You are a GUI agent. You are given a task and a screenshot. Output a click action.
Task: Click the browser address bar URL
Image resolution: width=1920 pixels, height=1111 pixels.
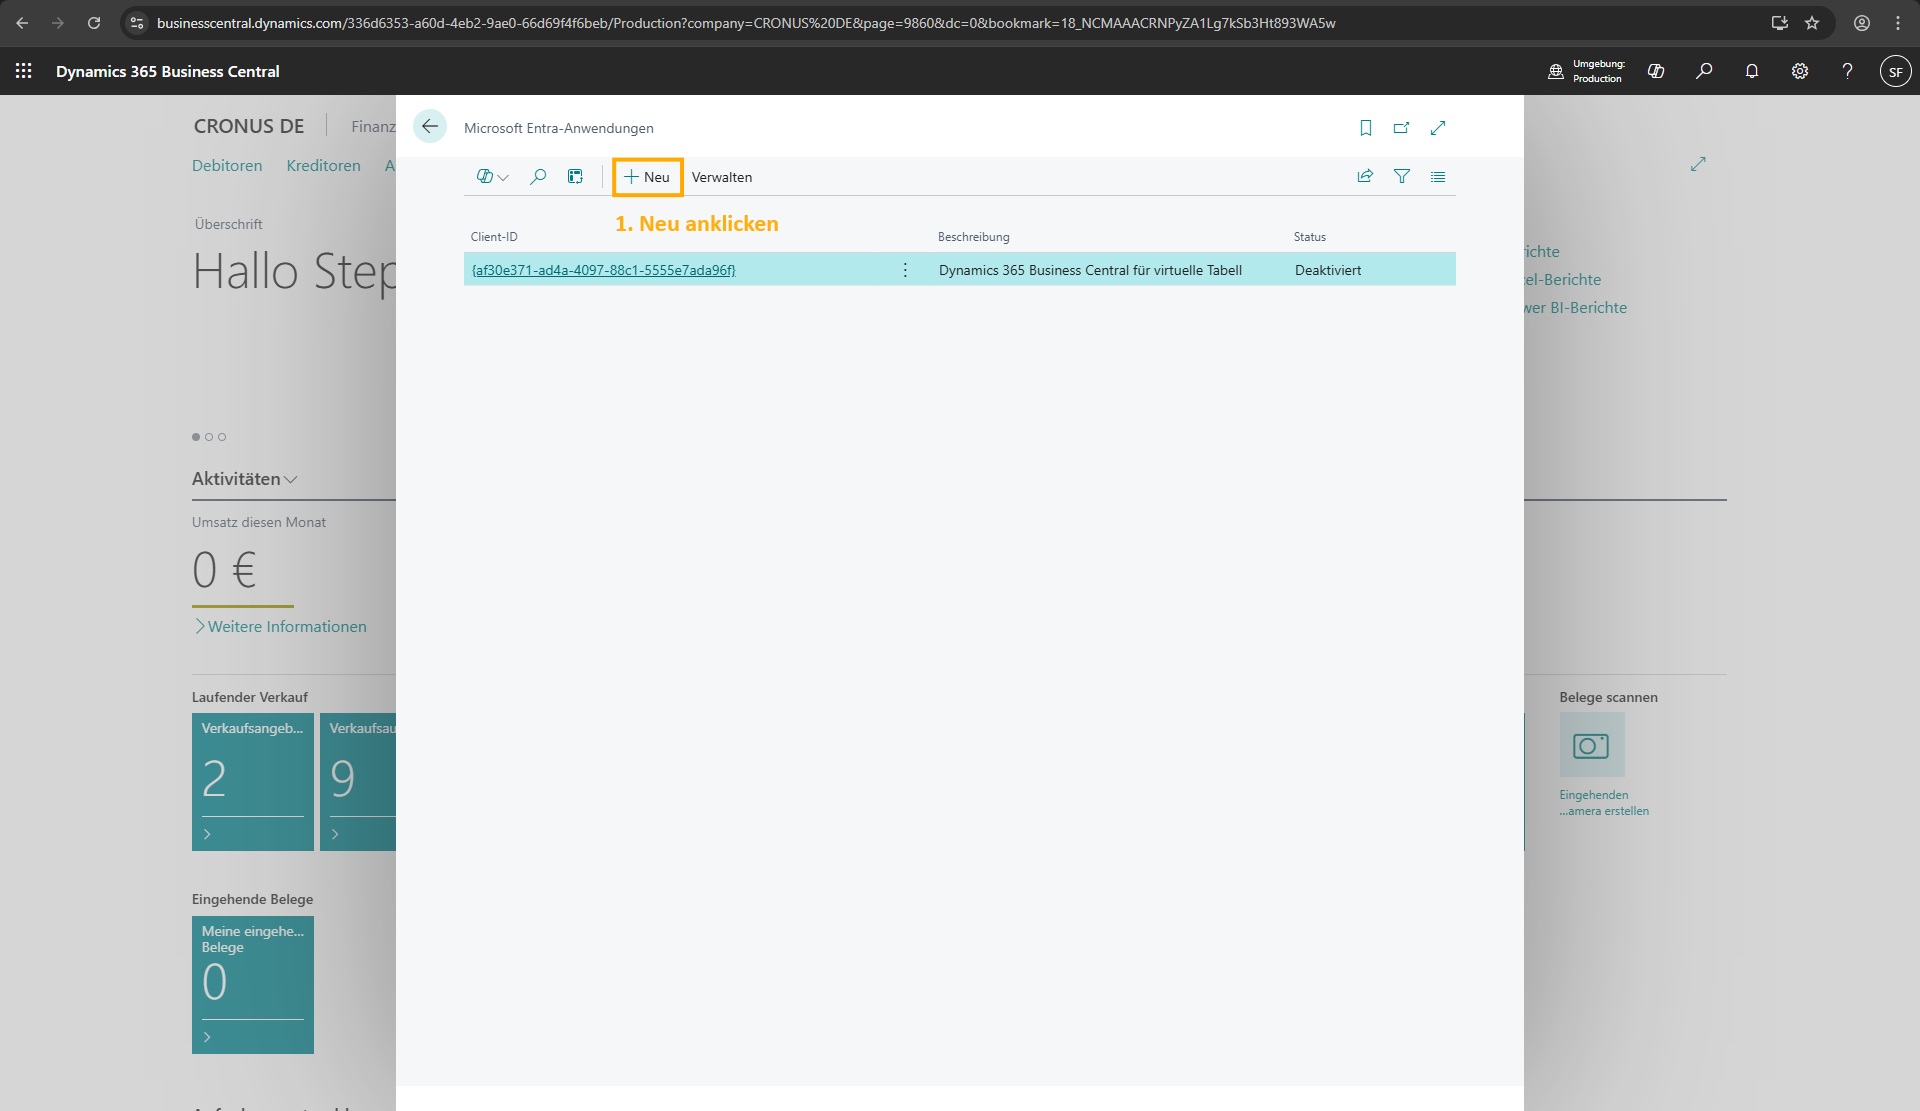tap(746, 23)
